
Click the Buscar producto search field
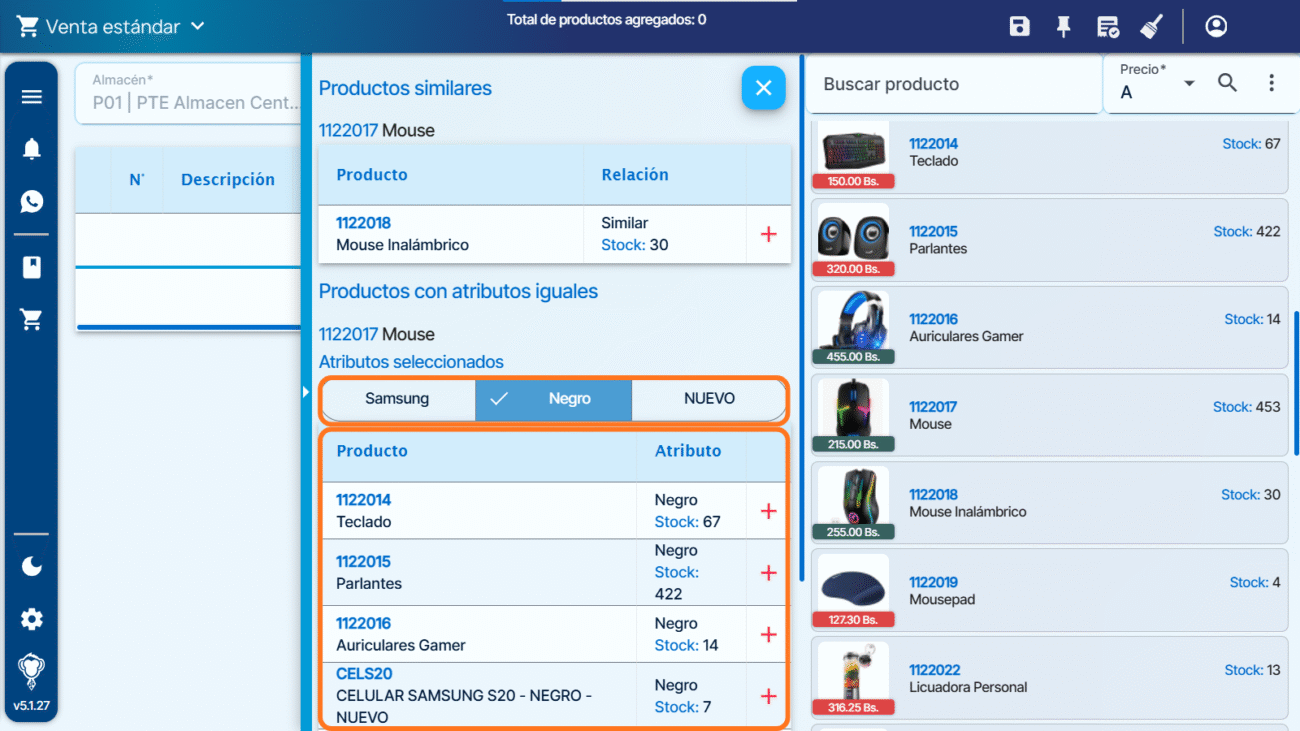pyautogui.click(x=953, y=85)
